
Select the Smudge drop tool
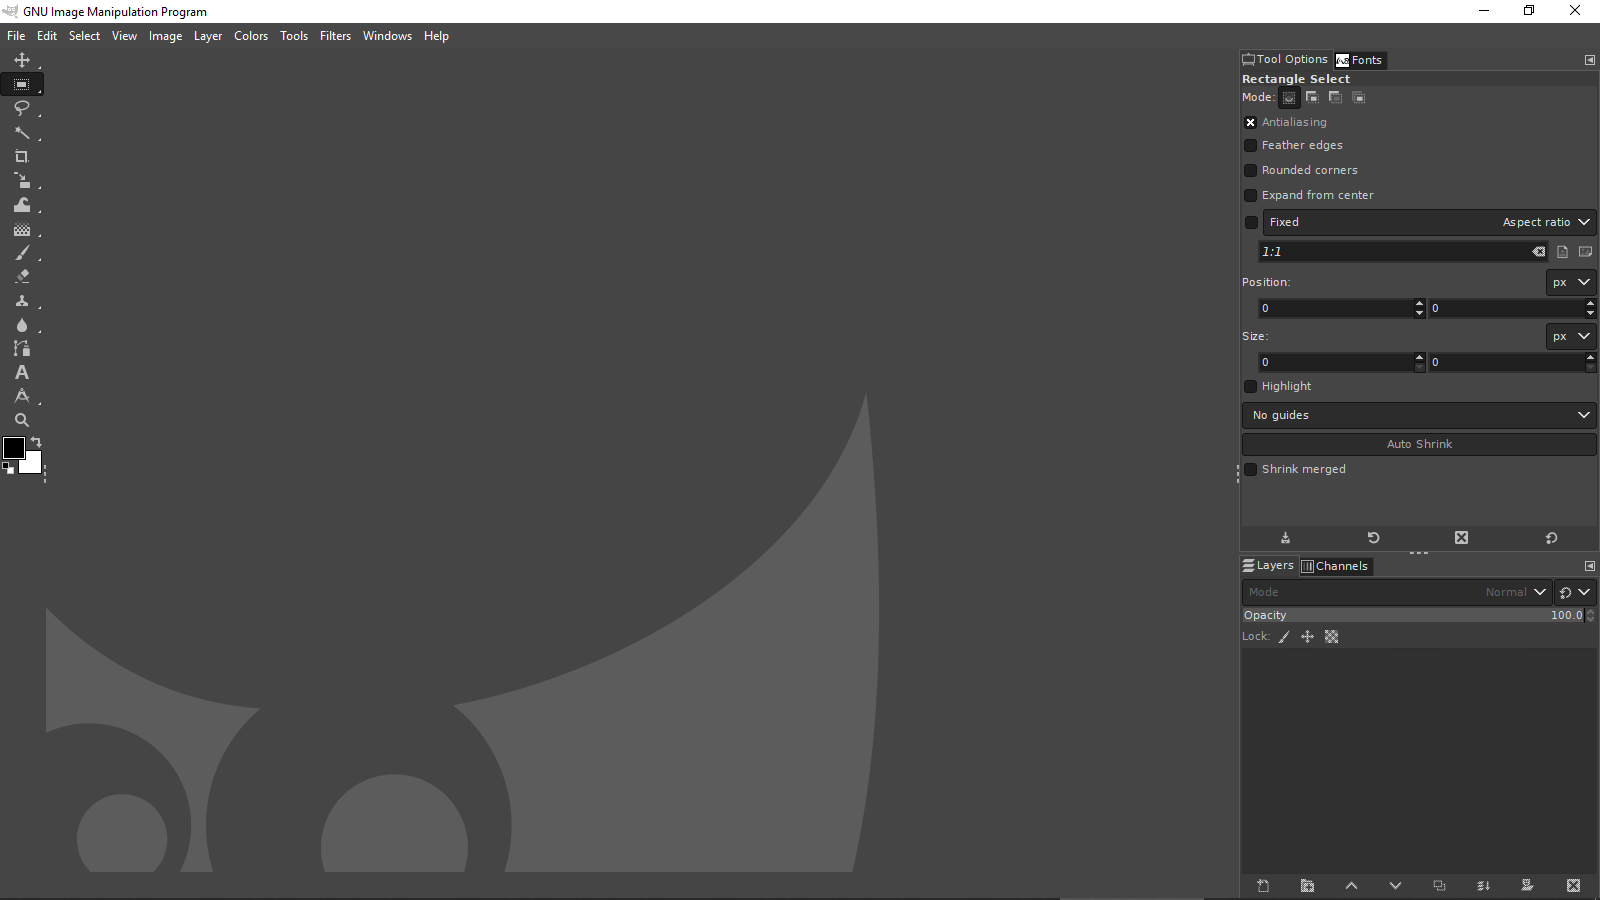coord(22,324)
